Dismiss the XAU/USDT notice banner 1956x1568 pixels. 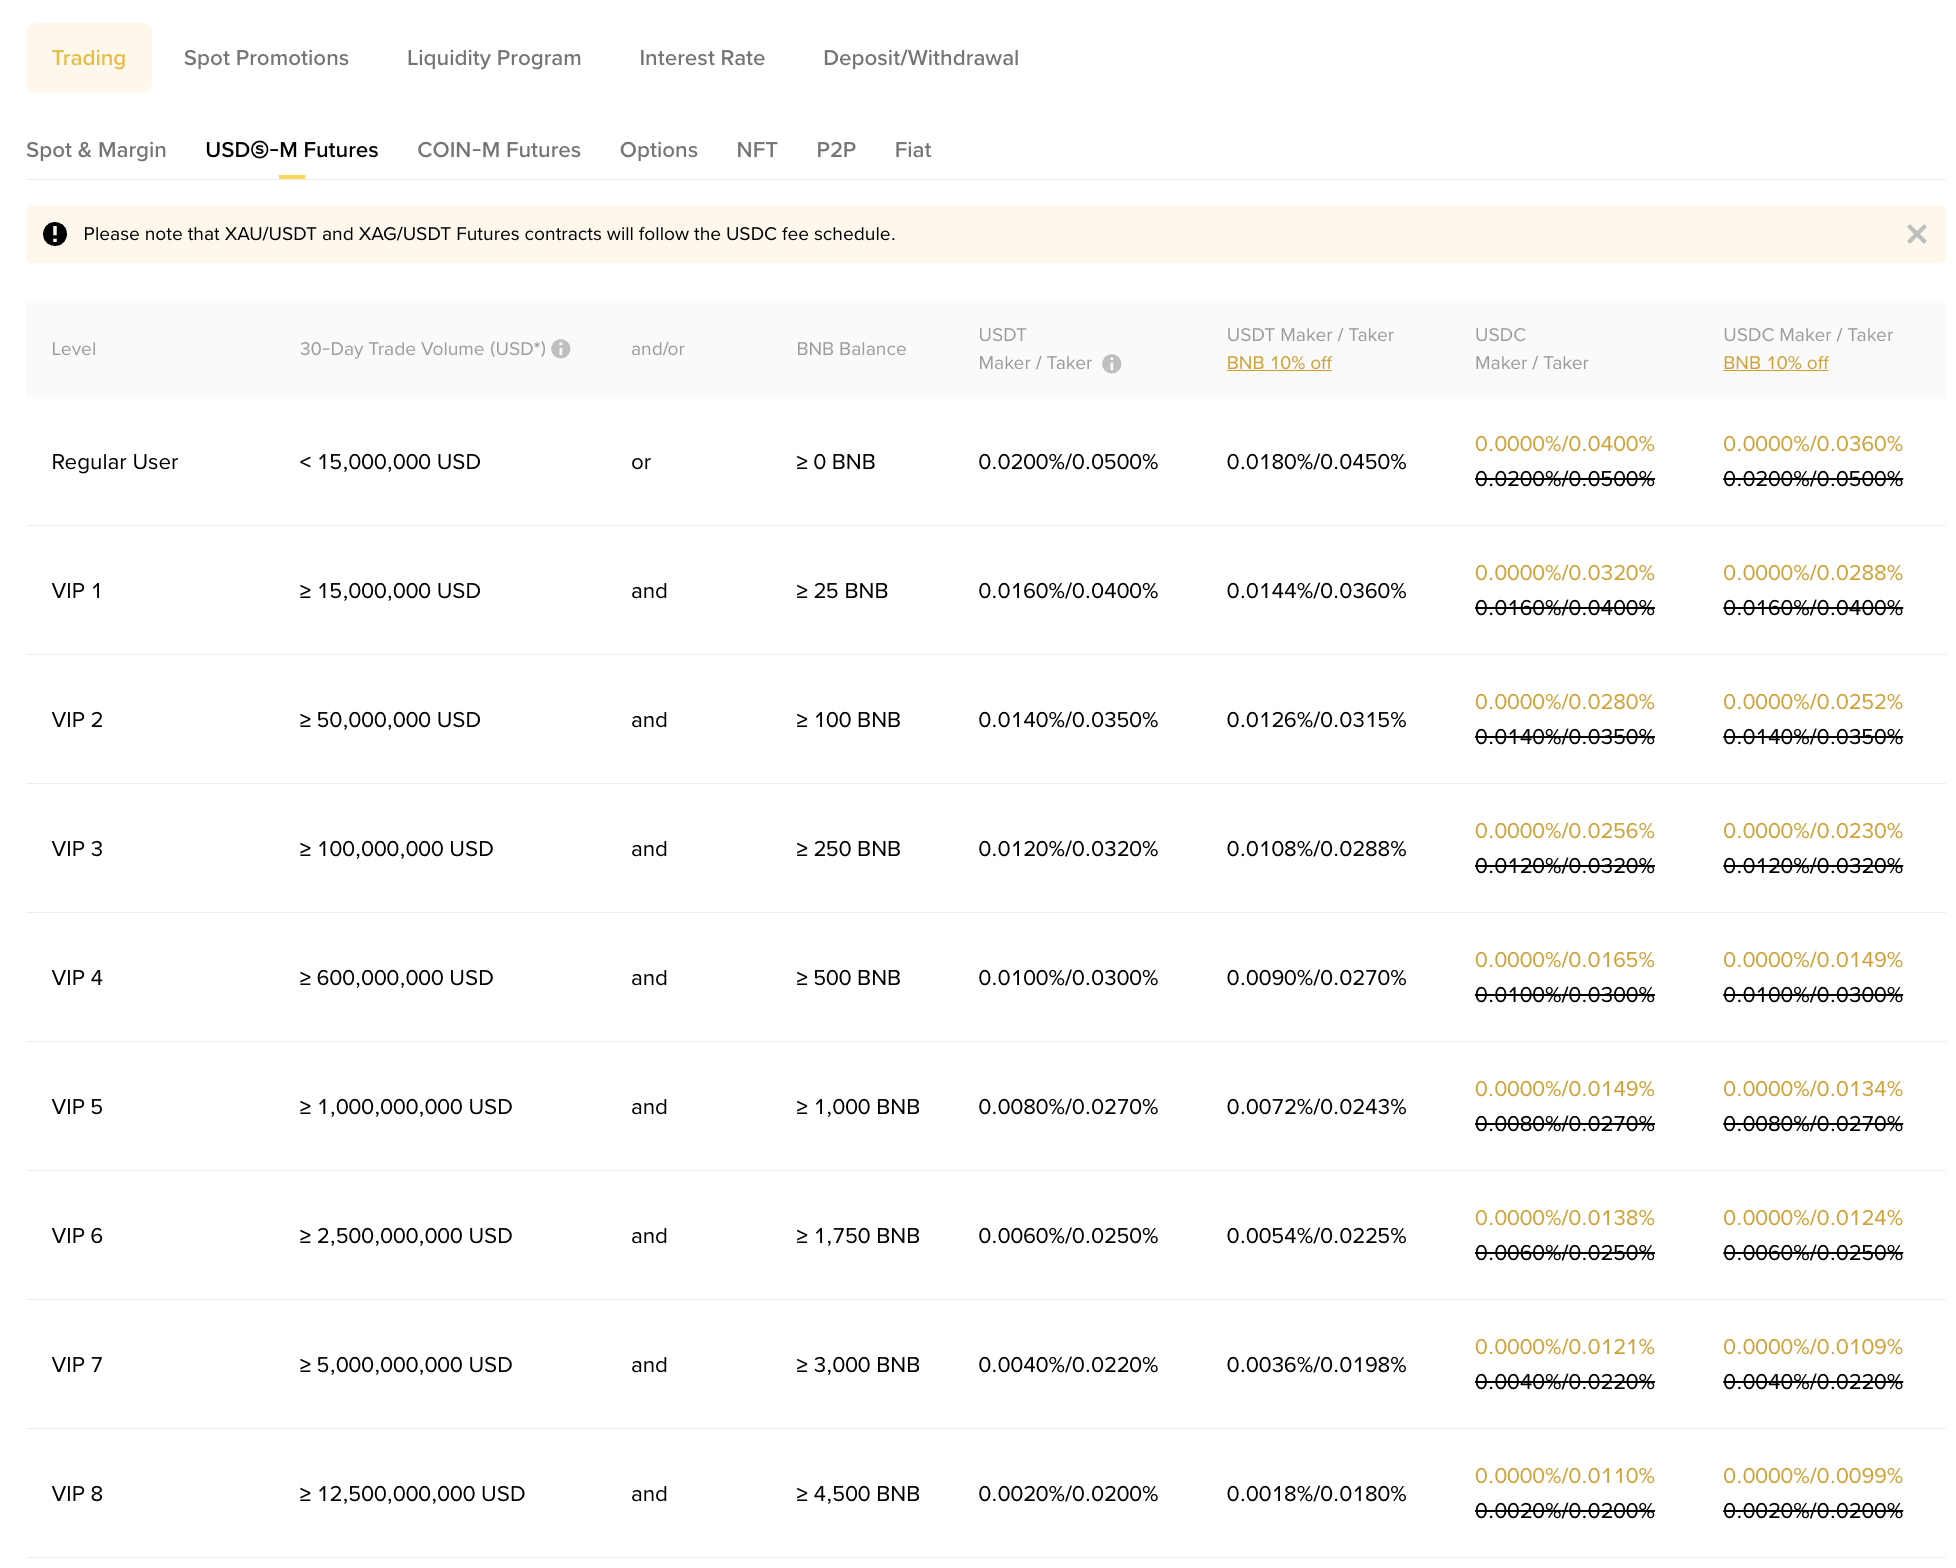point(1916,234)
